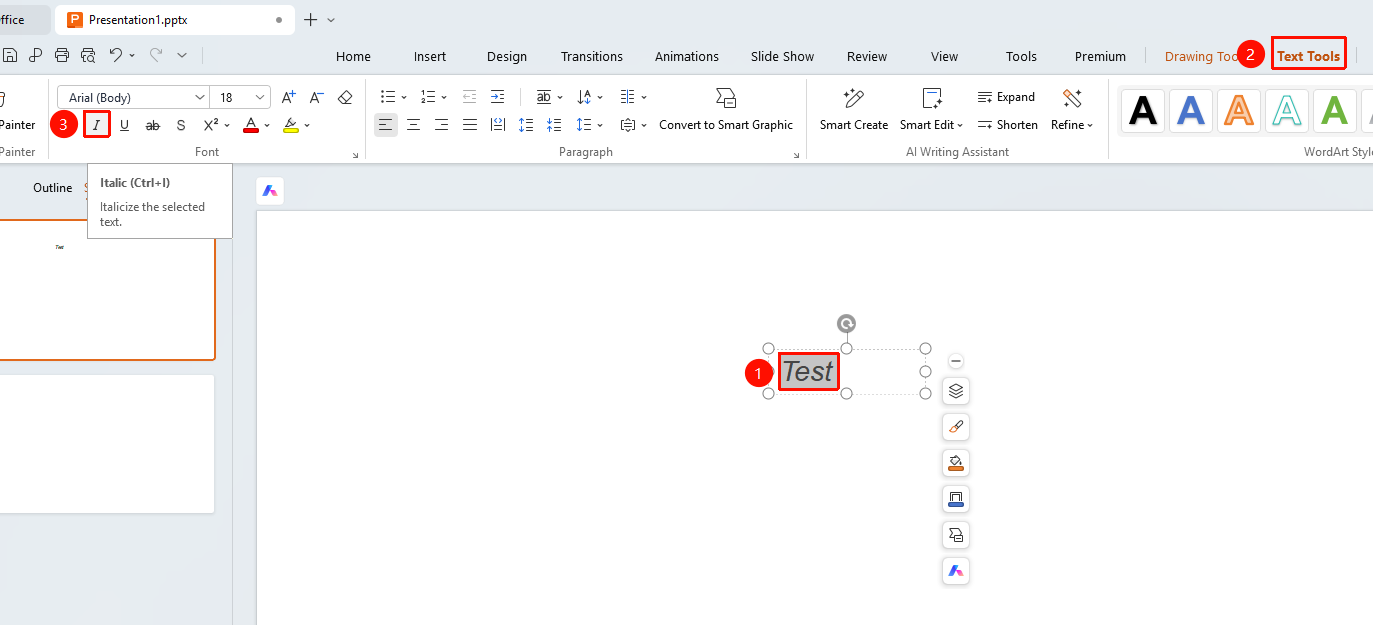The image size is (1373, 625).
Task: Select the black fill WordArt style
Action: 1142,110
